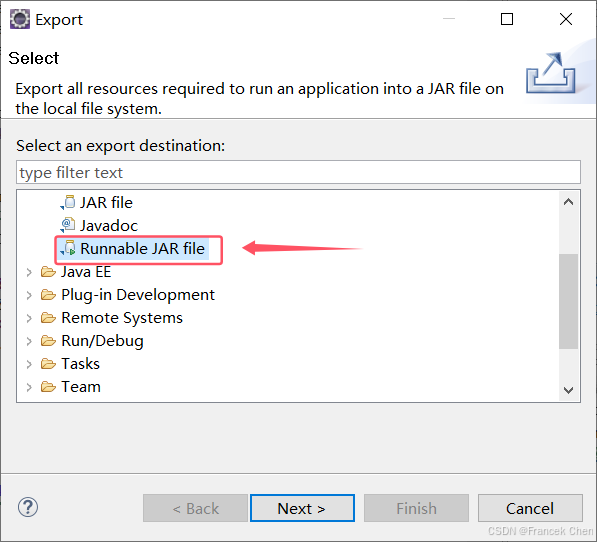Click the scroll down arrow in list
Screen dimensions: 597x542
click(568, 390)
